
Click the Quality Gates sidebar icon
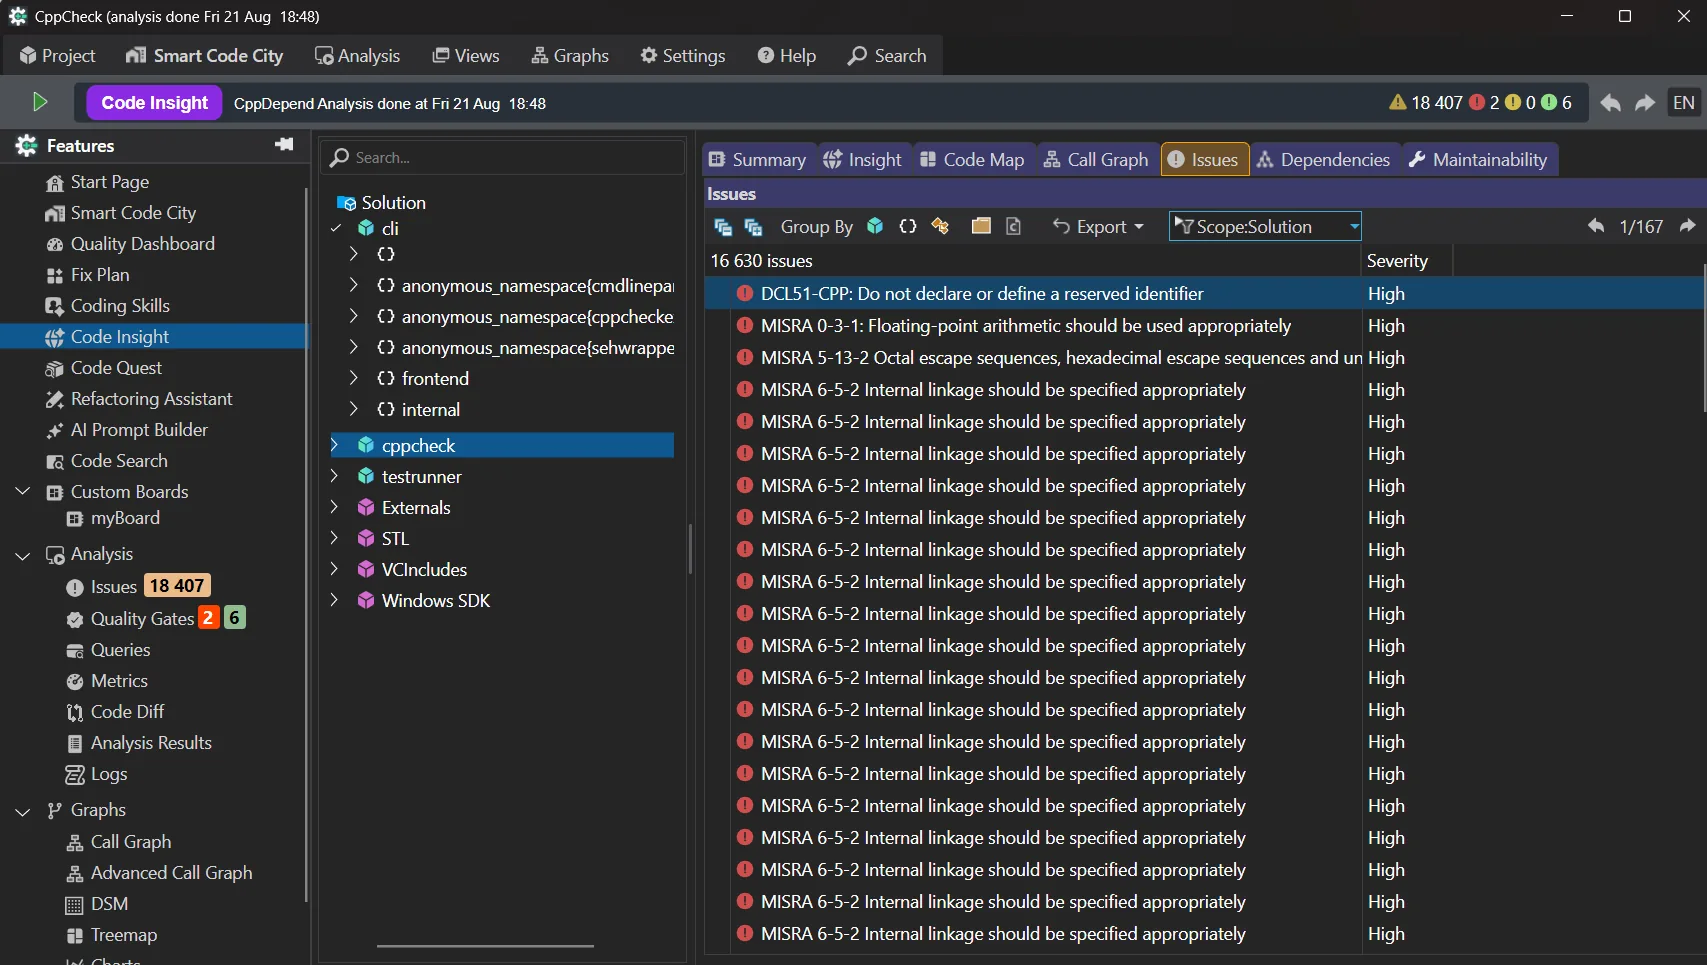tap(75, 619)
